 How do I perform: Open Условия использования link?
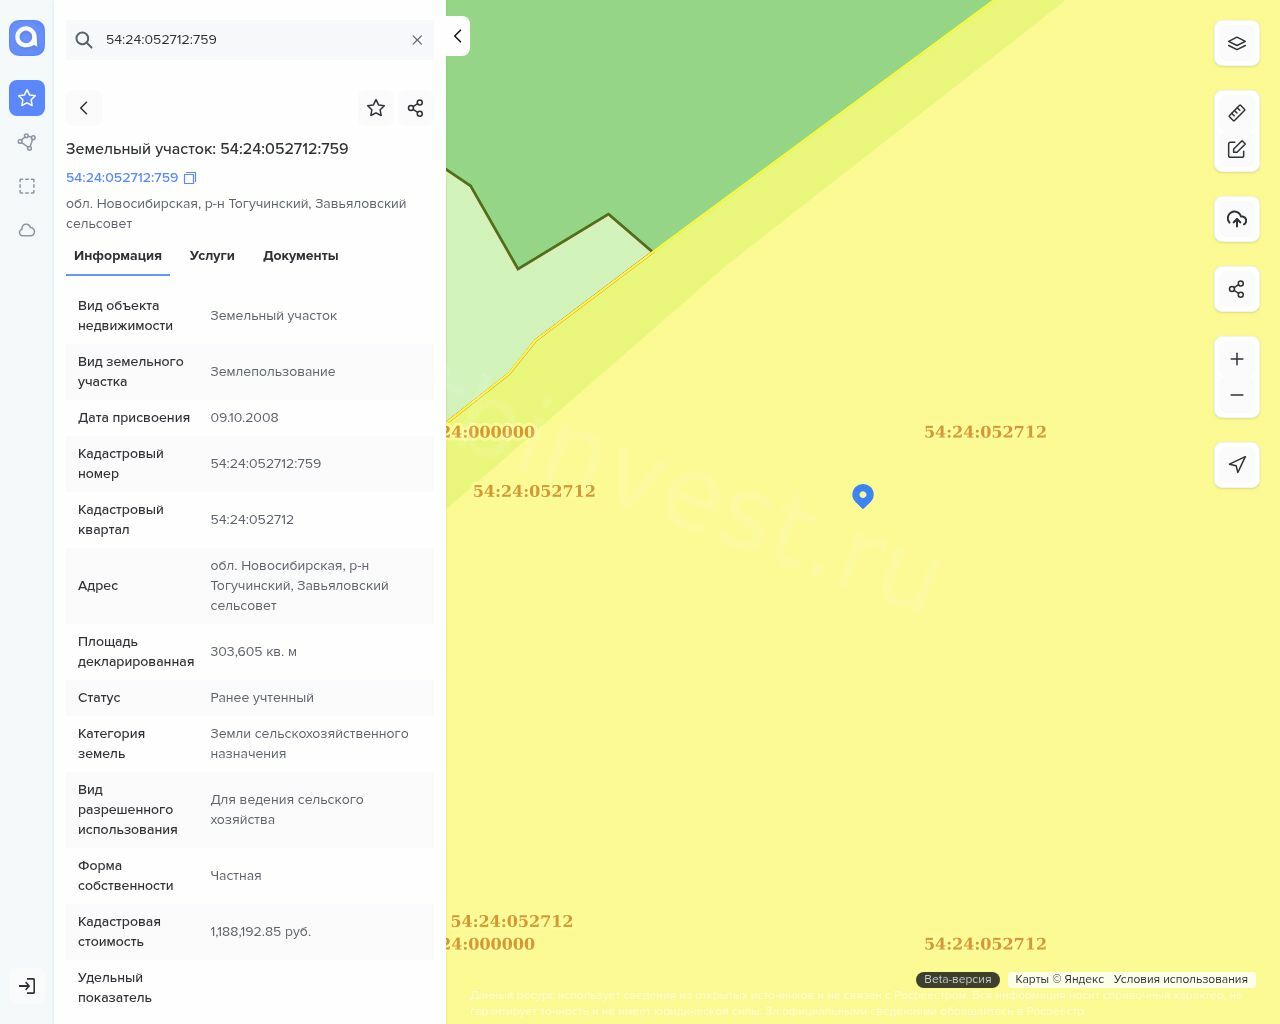[x=1180, y=979]
